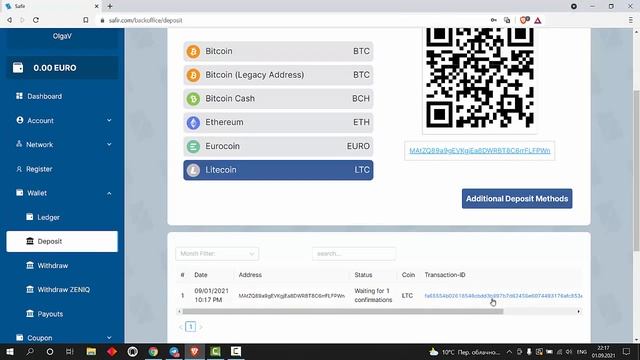Click the Address column header
The image size is (640, 360).
click(x=250, y=275)
